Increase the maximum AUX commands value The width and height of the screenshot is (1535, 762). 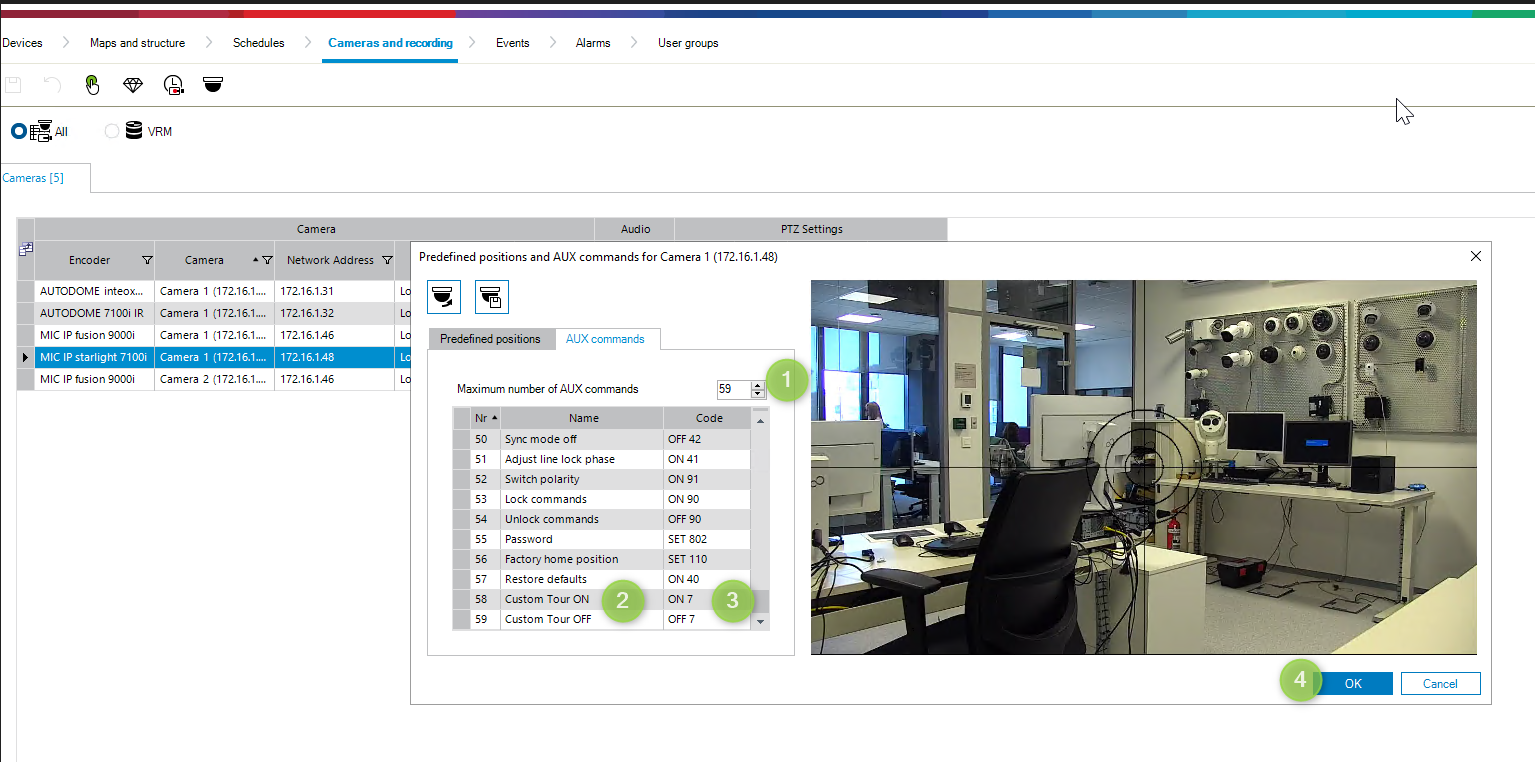[x=759, y=385]
